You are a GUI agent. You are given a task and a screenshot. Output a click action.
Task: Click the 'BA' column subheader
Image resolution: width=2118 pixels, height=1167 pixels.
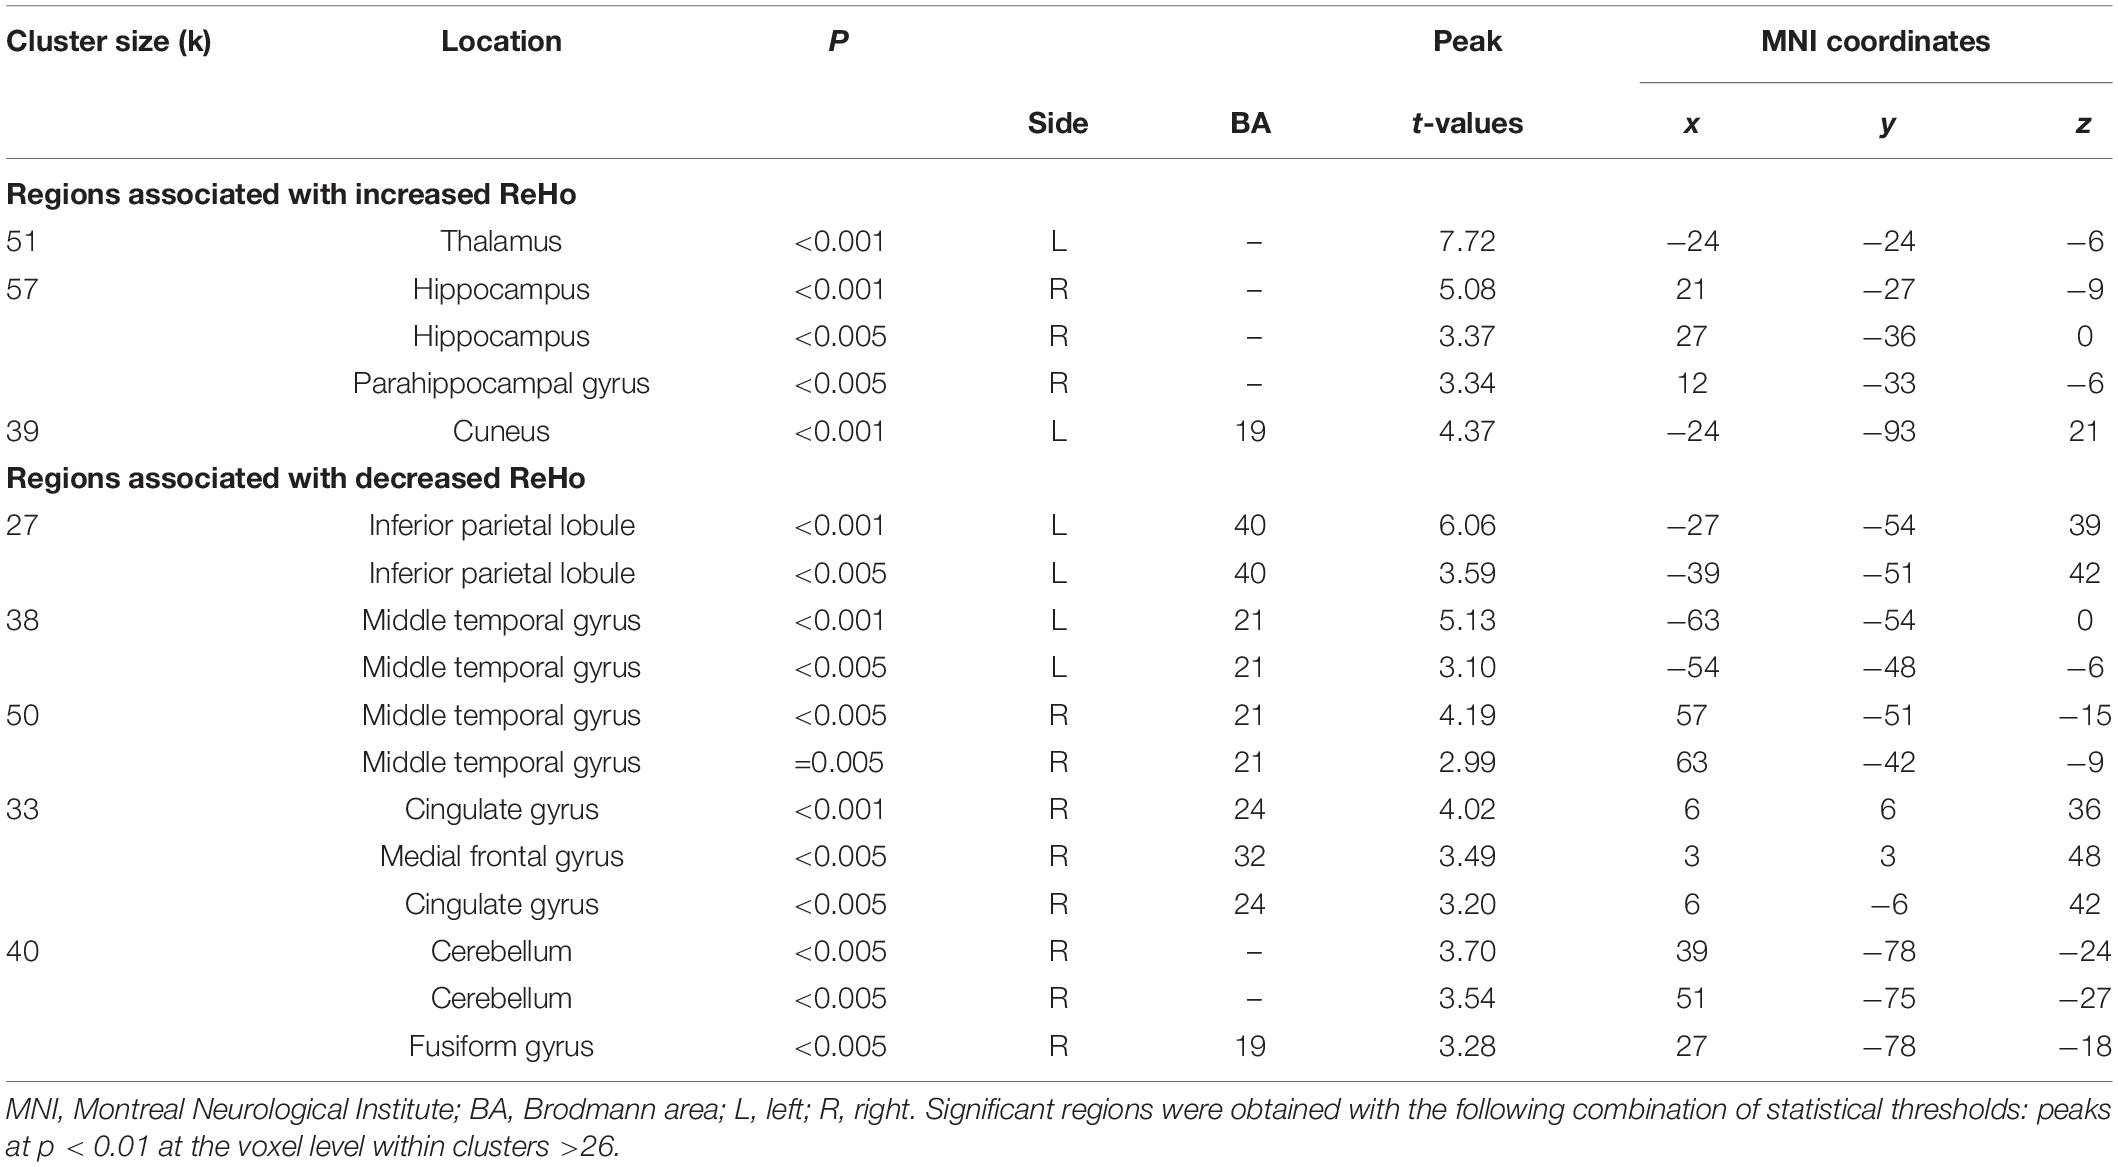1250,123
